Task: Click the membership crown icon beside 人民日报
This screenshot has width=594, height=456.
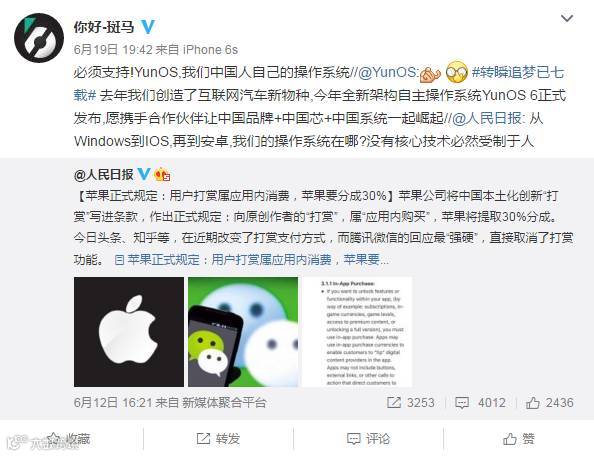Action: pyautogui.click(x=162, y=174)
